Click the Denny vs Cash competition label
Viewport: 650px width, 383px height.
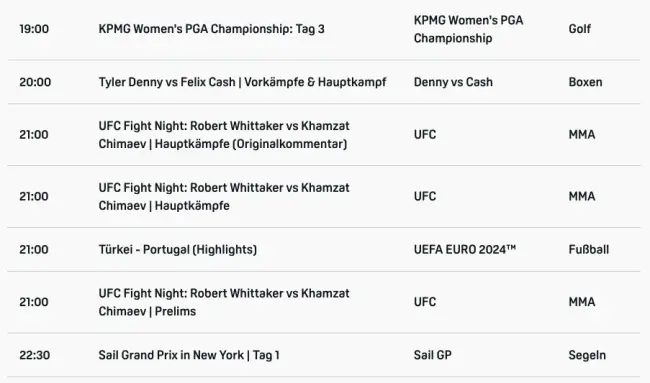coord(453,82)
